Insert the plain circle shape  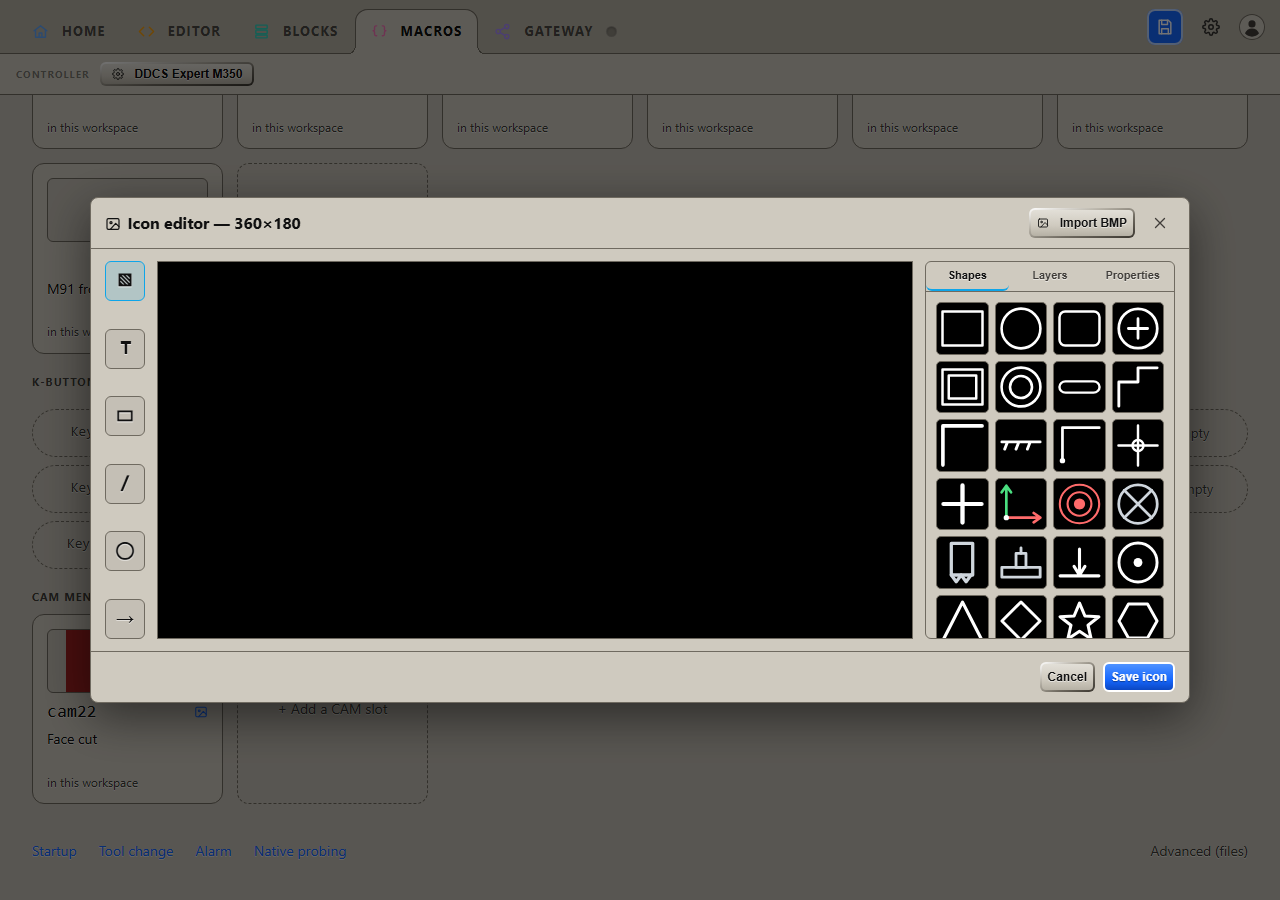coord(1021,328)
